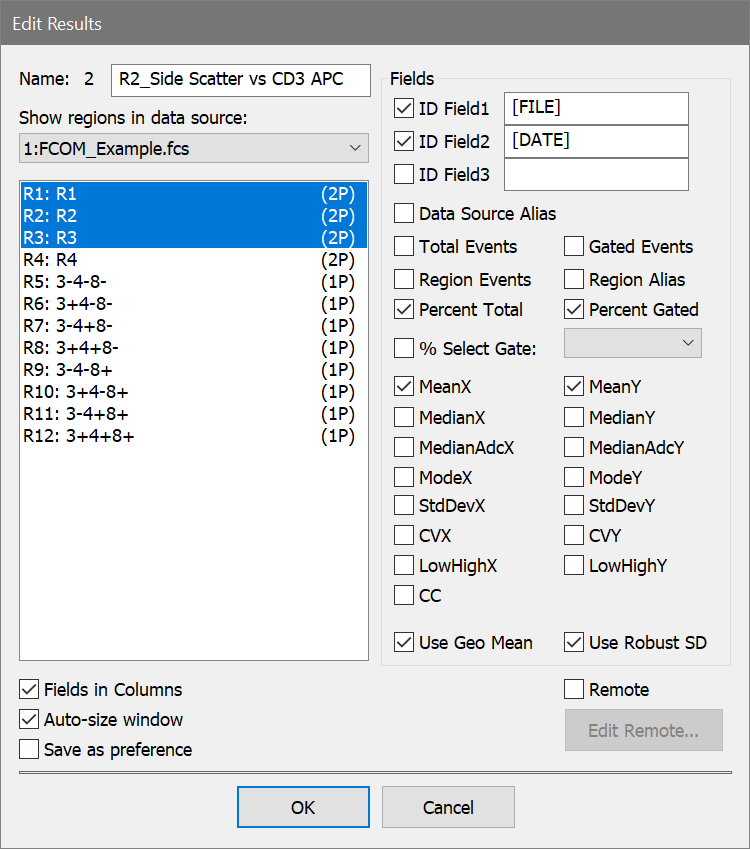
Task: Enable the MedianX statistic checkbox
Action: point(404,417)
